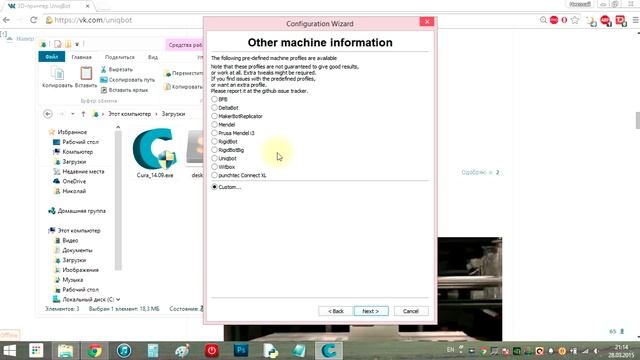
Task: Go back in the Chrome browser
Action: click(x=7, y=20)
